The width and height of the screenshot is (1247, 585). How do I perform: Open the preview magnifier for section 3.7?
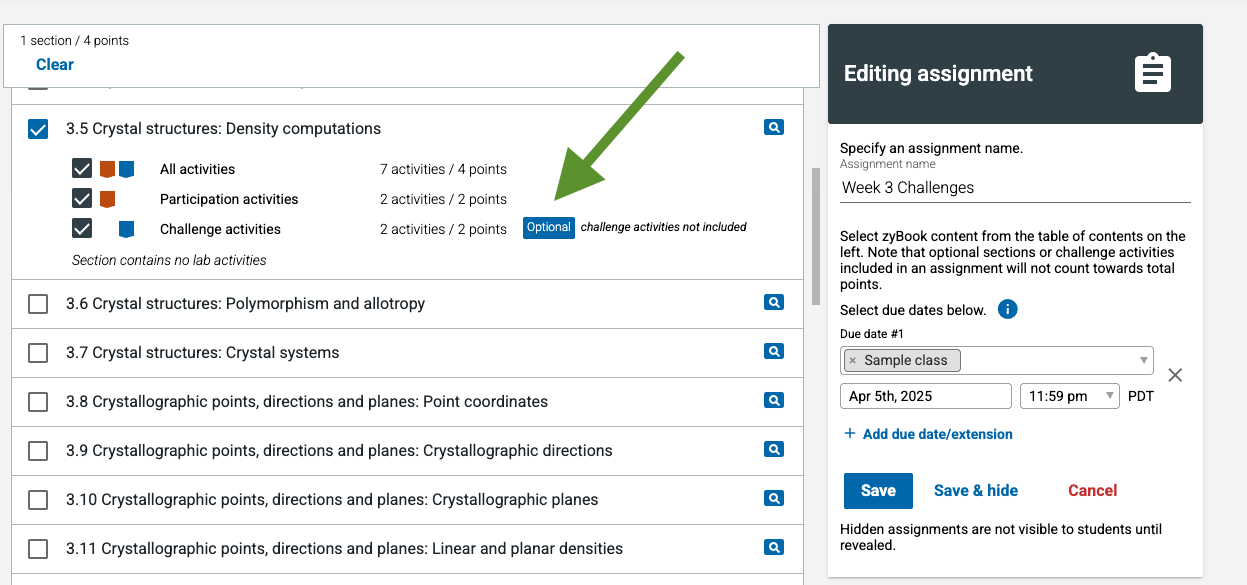(x=773, y=351)
